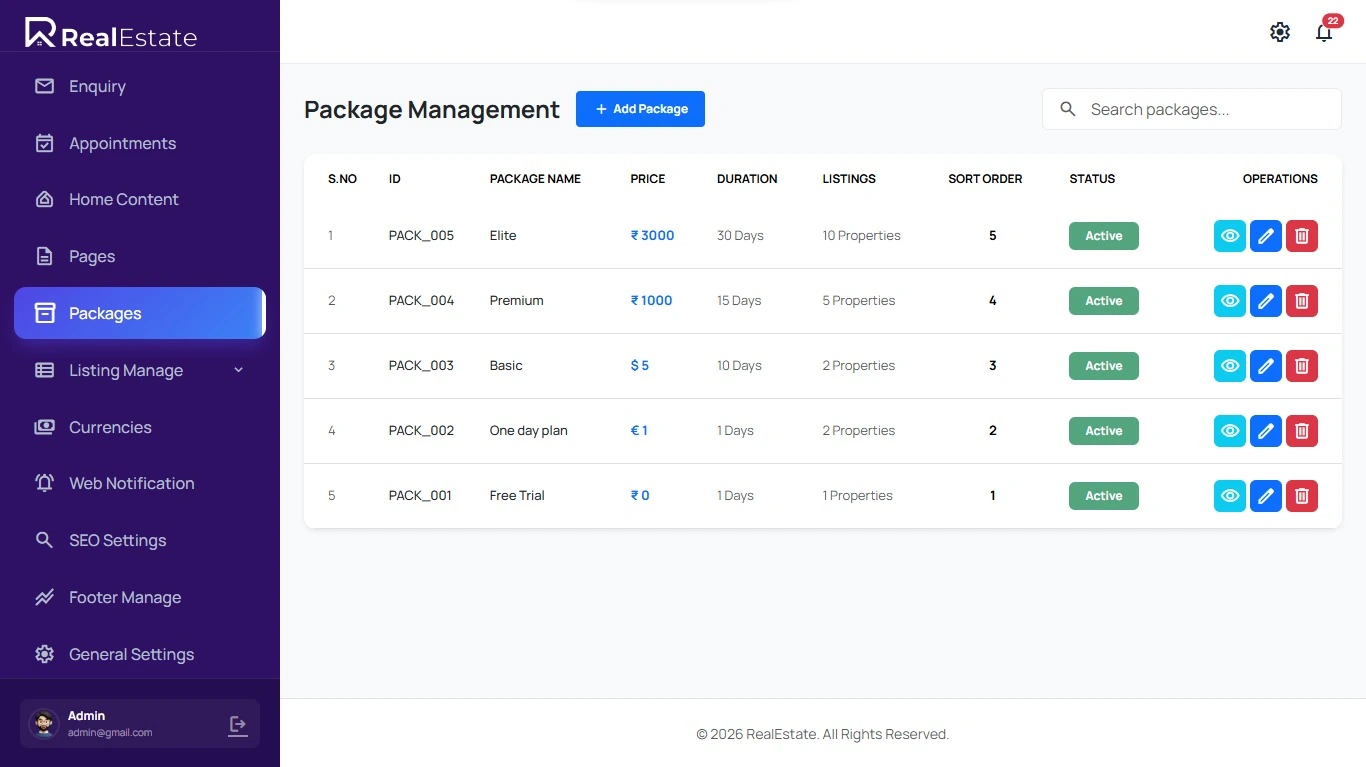View Free Trial package via eye icon
1366x767 pixels.
(x=1230, y=496)
